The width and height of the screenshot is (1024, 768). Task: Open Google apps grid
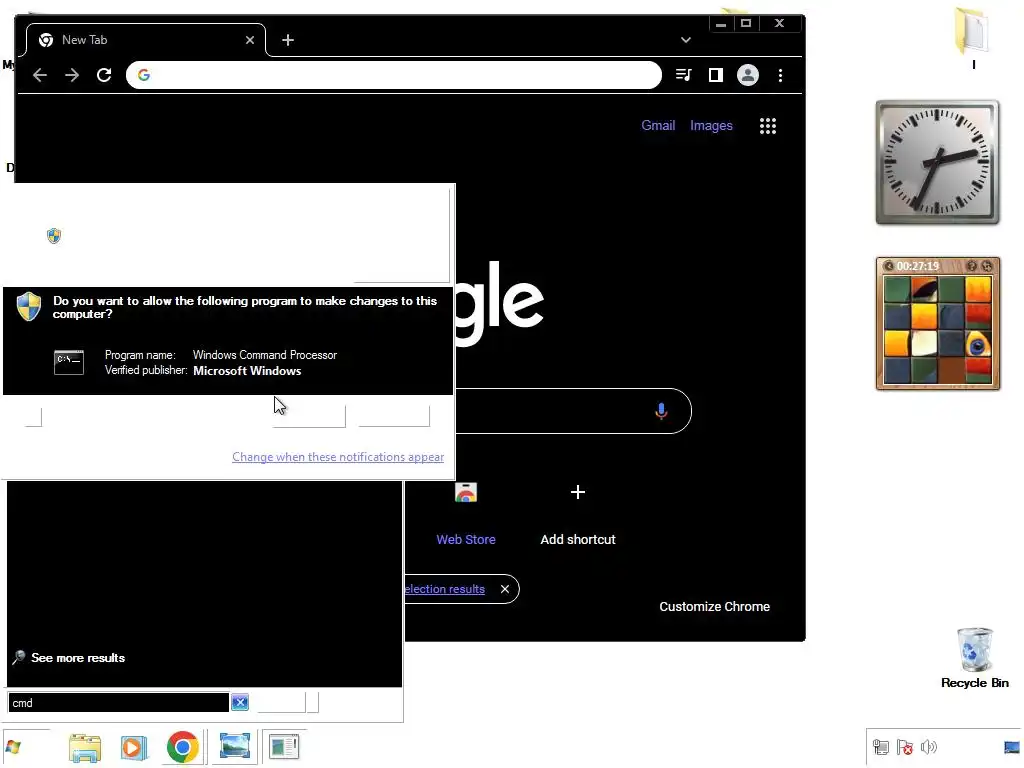tap(768, 126)
